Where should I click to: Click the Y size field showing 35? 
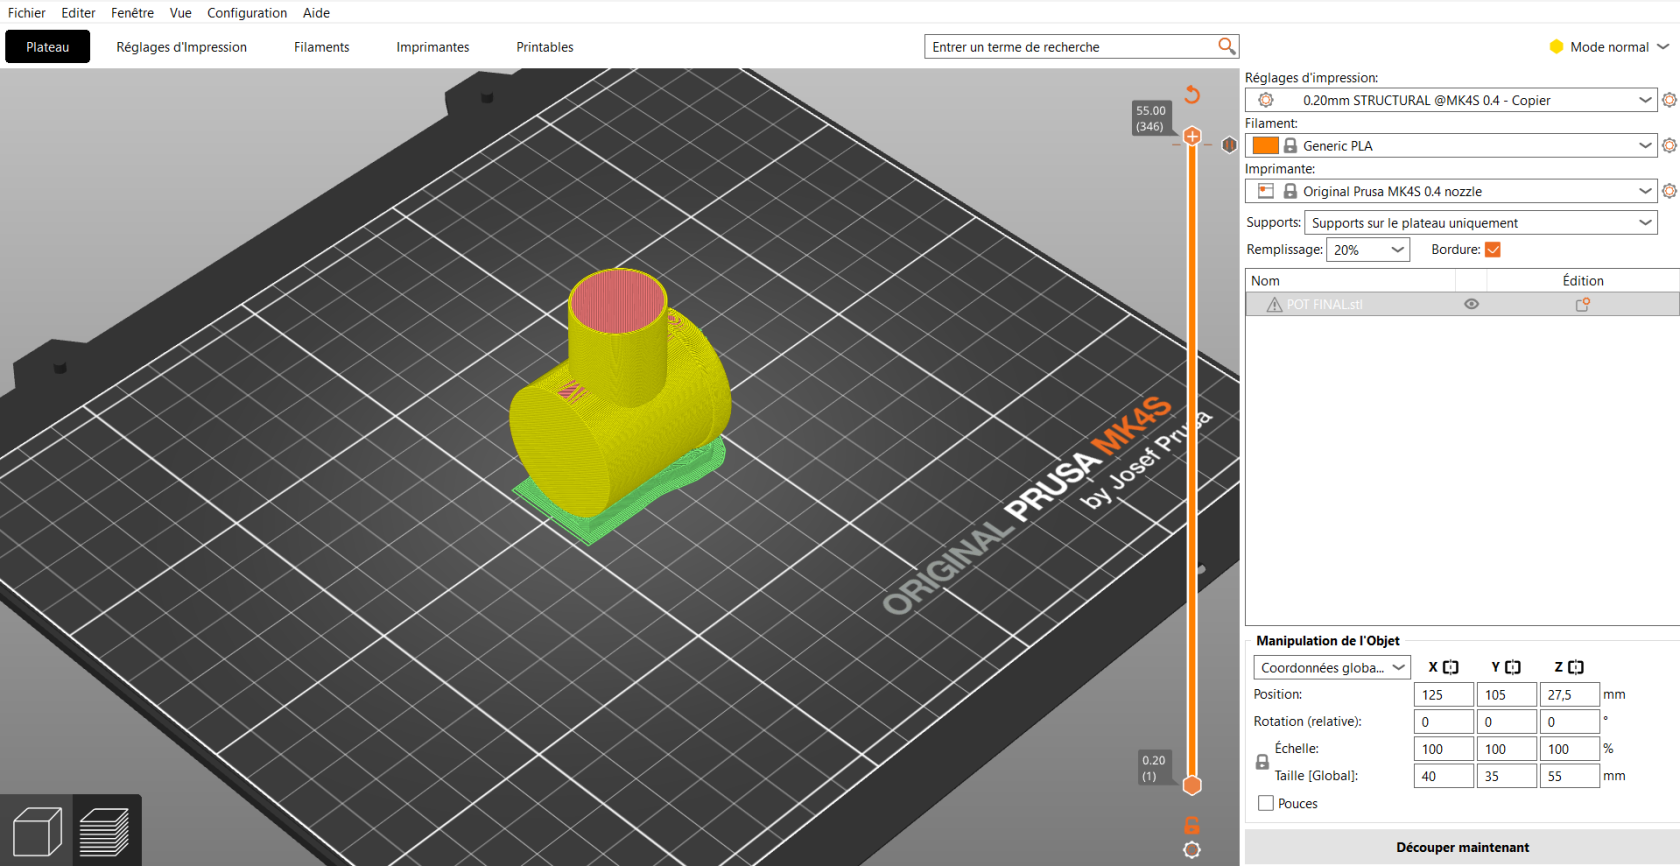click(x=1507, y=776)
